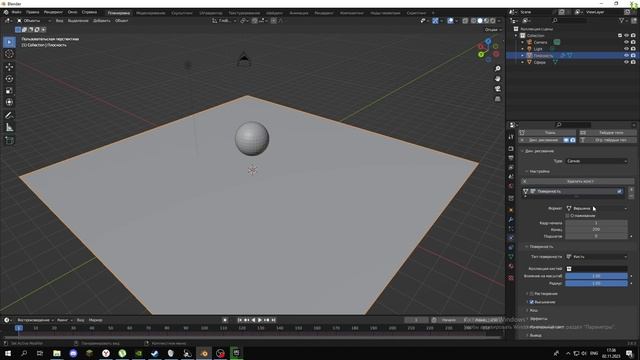Open the Output properties tab icon
The height and width of the screenshot is (360, 640).
coord(511,158)
